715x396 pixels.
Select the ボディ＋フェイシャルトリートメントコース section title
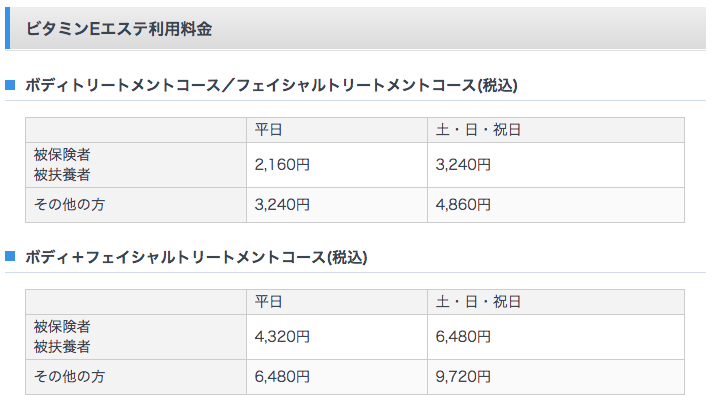click(x=197, y=257)
